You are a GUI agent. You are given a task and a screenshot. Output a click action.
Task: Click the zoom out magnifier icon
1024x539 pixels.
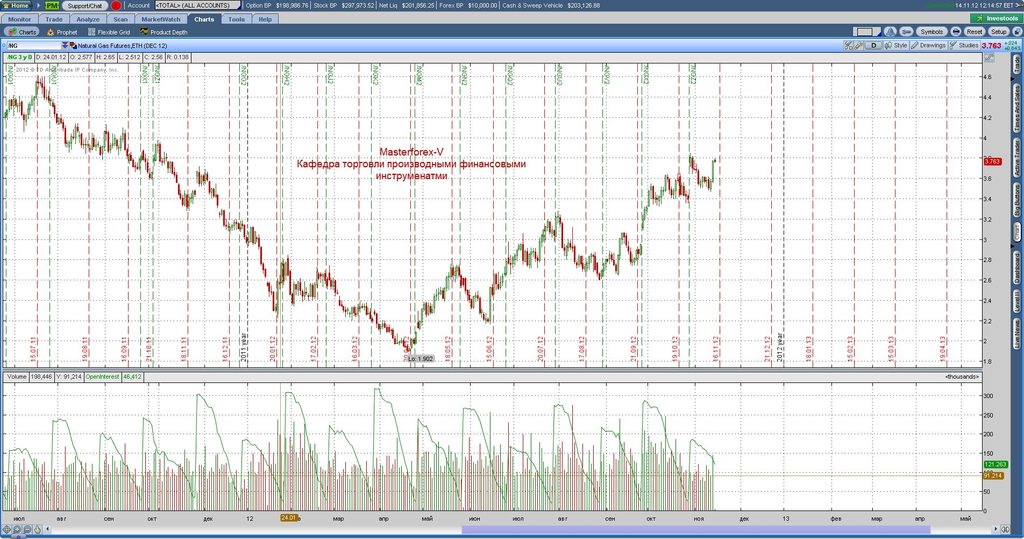click(27, 529)
